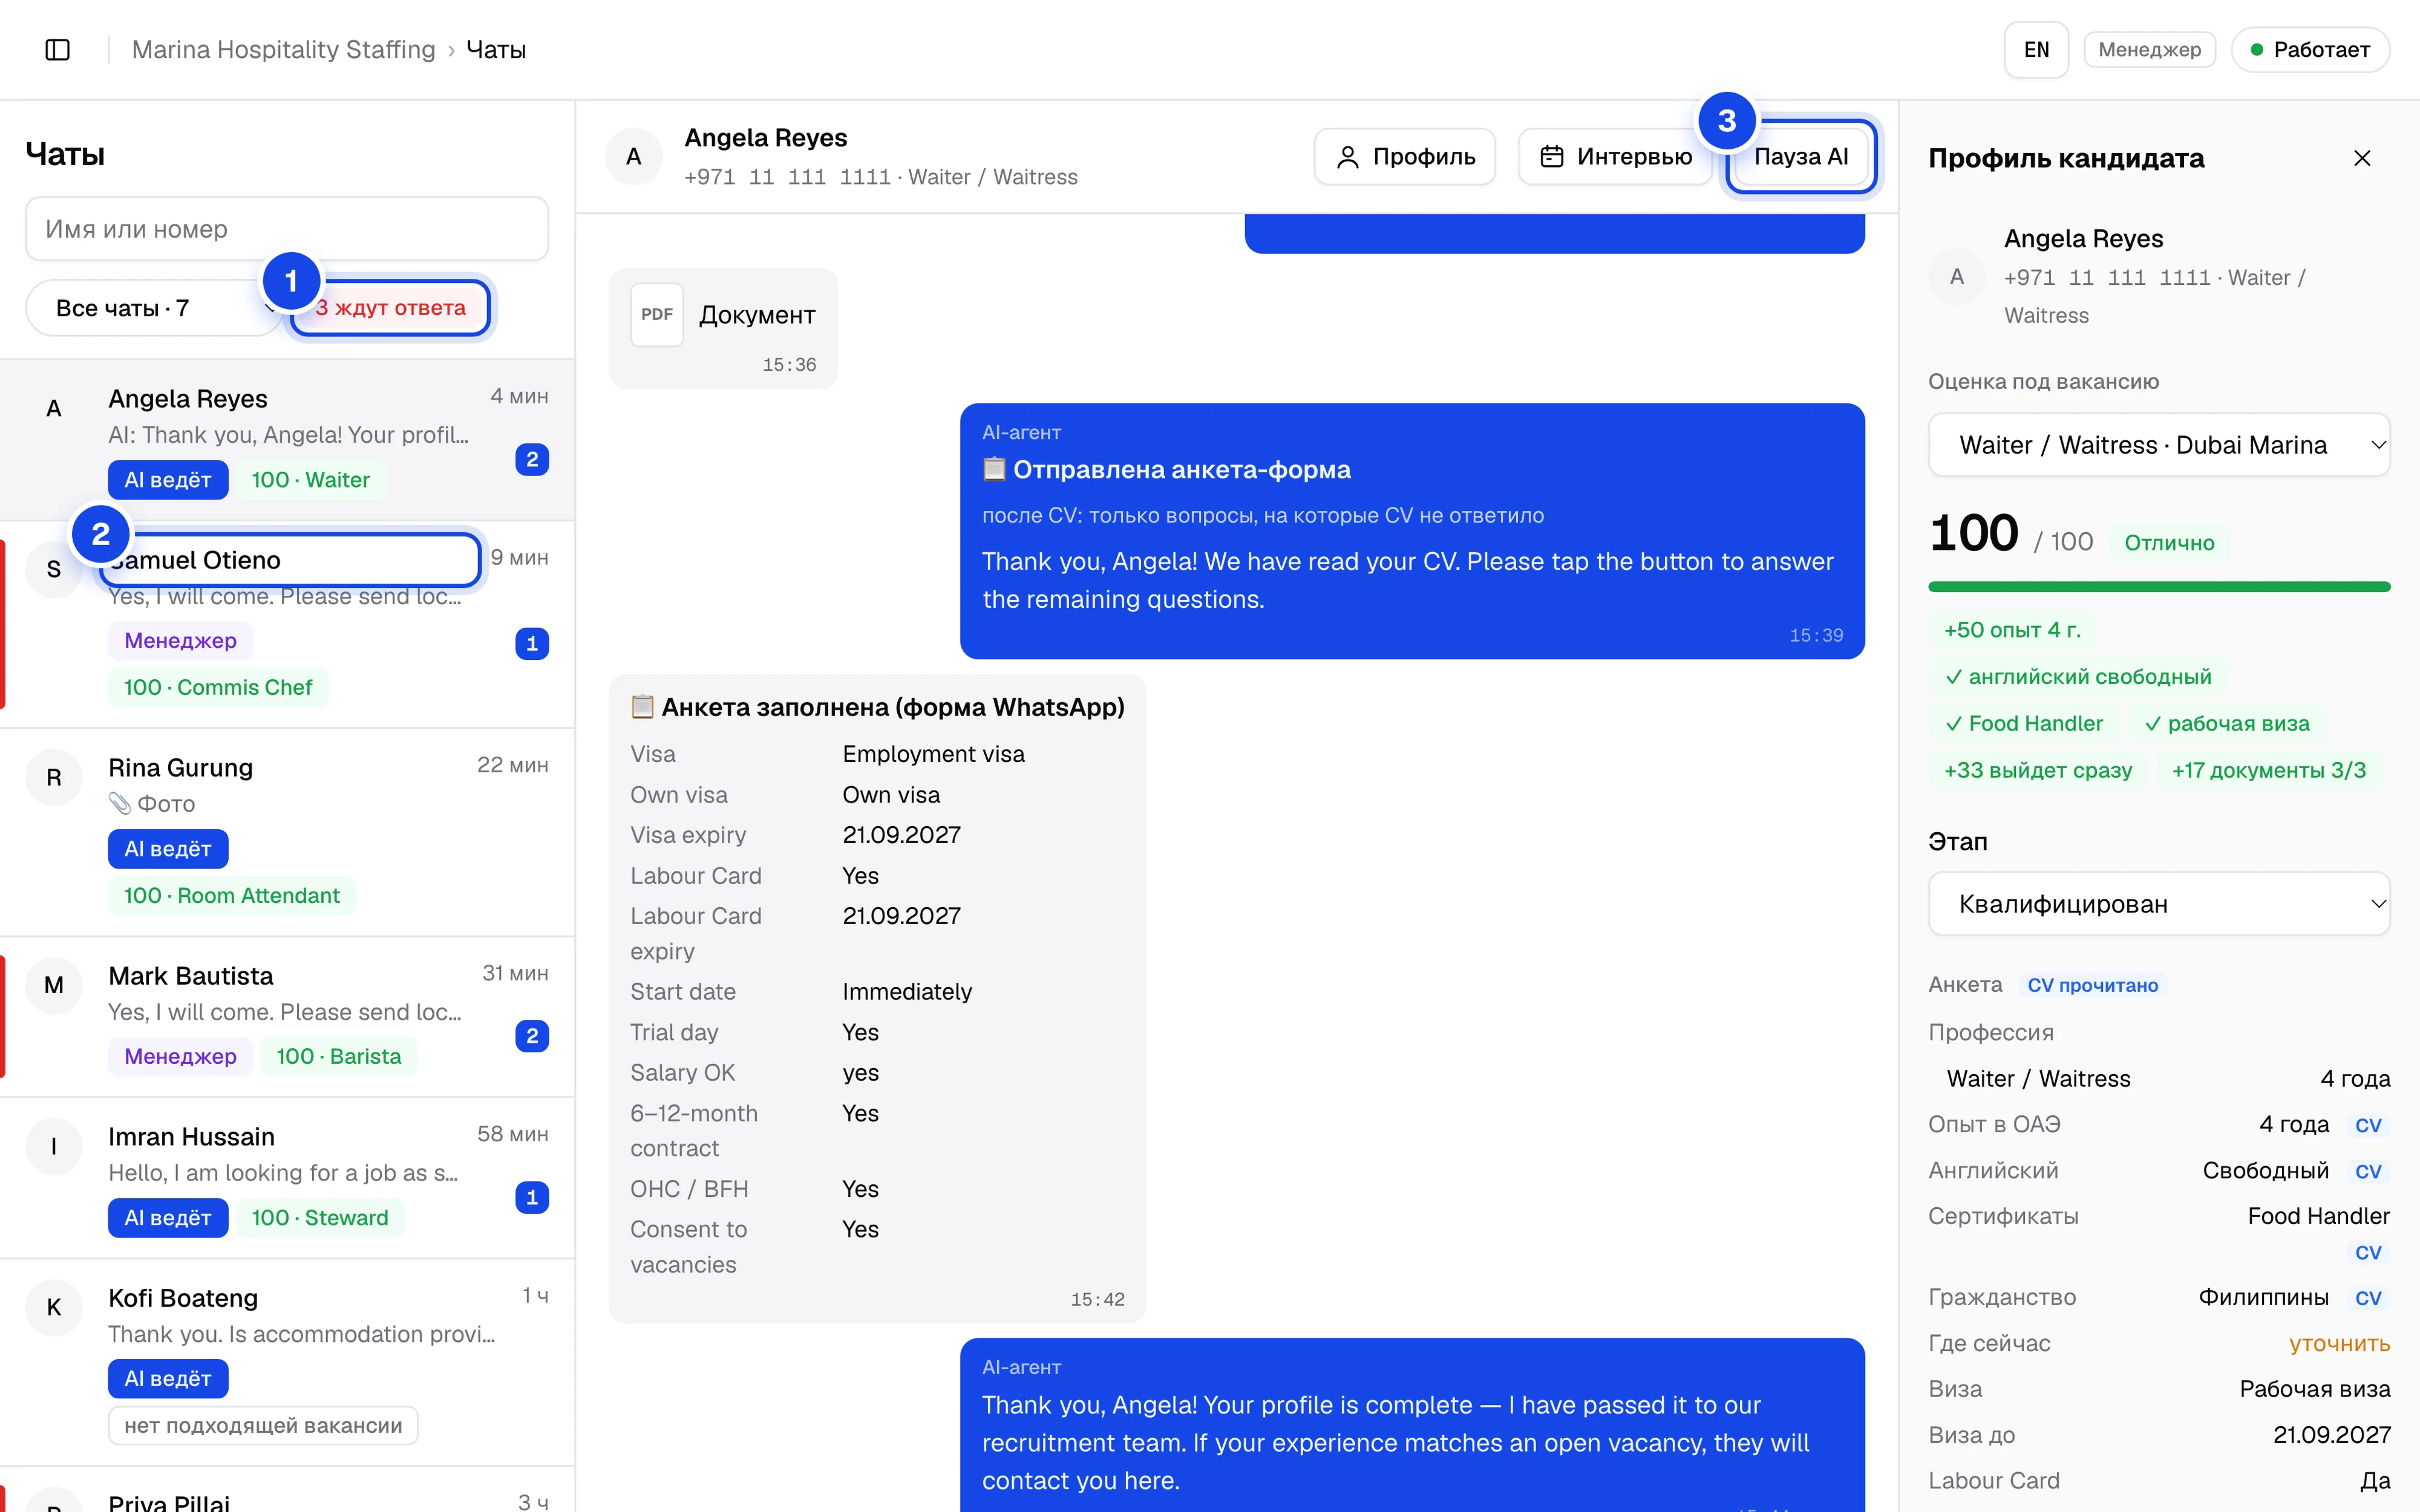Click the unread badge on Mark Bautista chat
Screen dimensions: 2420x1512
point(532,1036)
